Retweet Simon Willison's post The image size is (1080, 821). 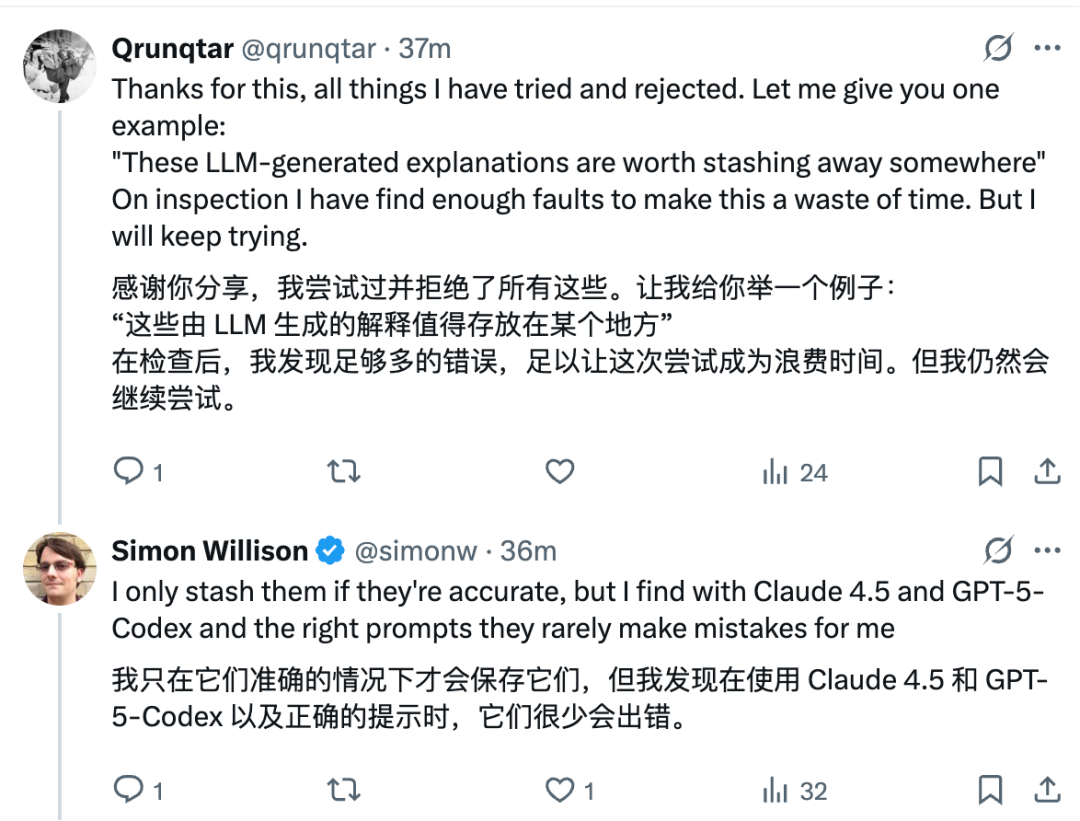[344, 790]
